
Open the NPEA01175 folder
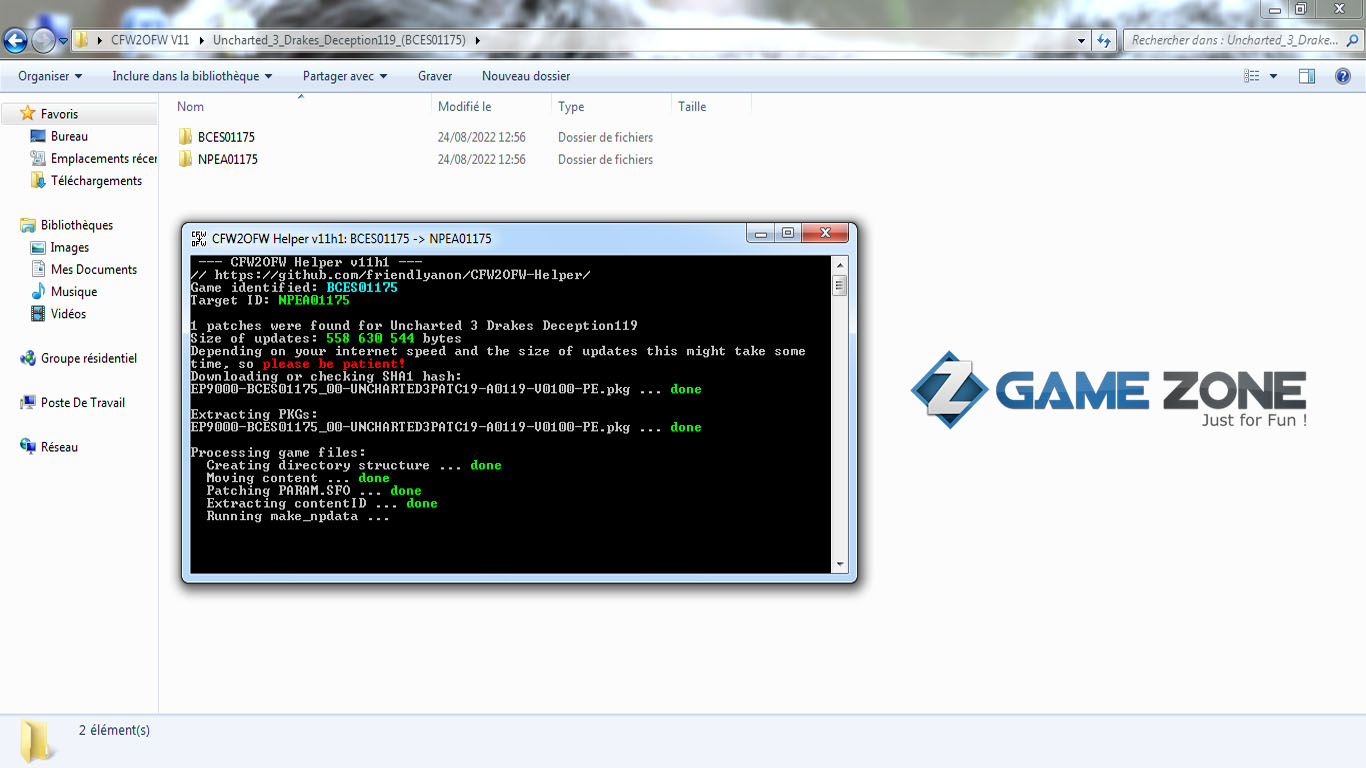click(227, 159)
